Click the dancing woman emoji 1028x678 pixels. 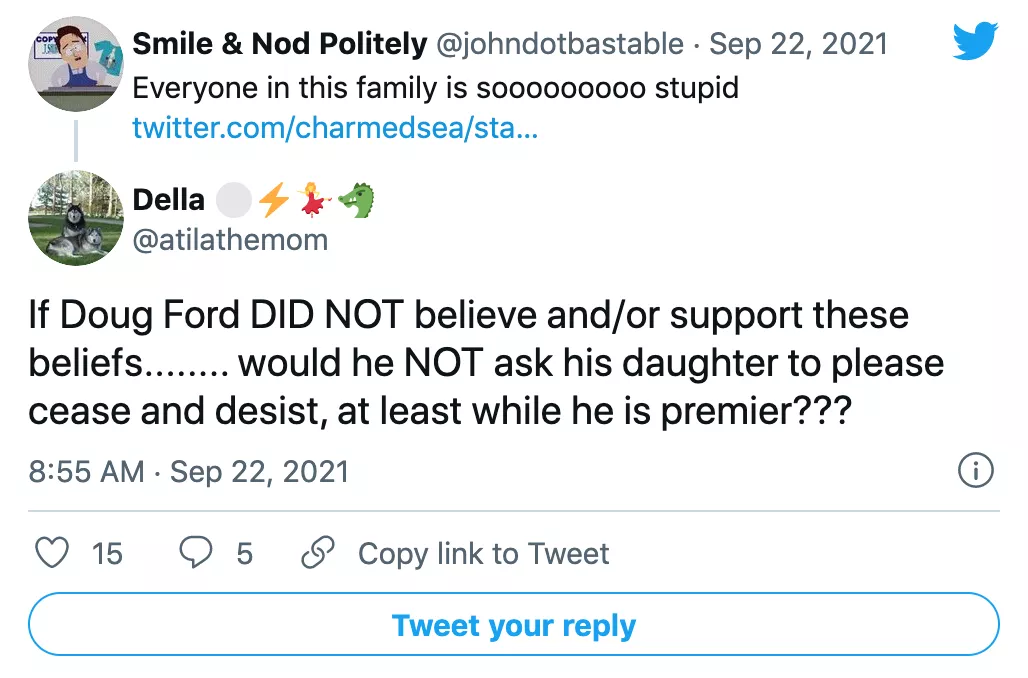313,201
